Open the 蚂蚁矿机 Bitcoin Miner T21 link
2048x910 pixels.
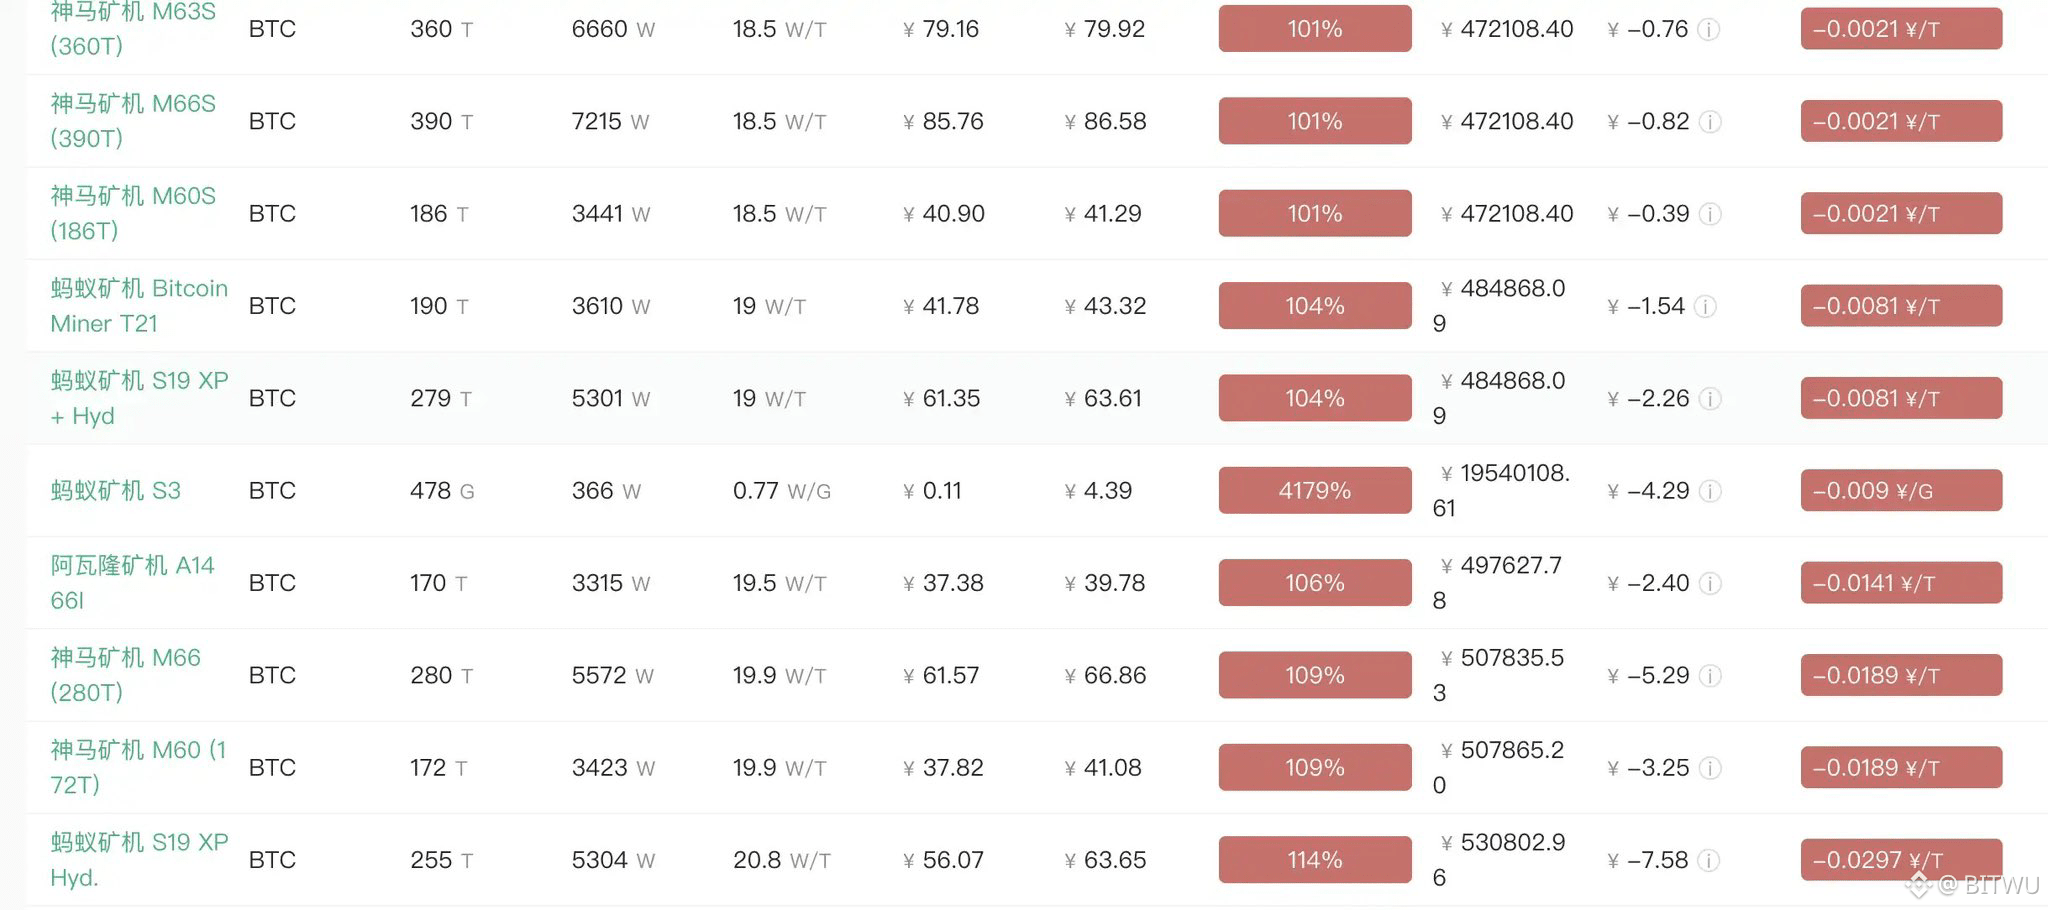tap(137, 305)
